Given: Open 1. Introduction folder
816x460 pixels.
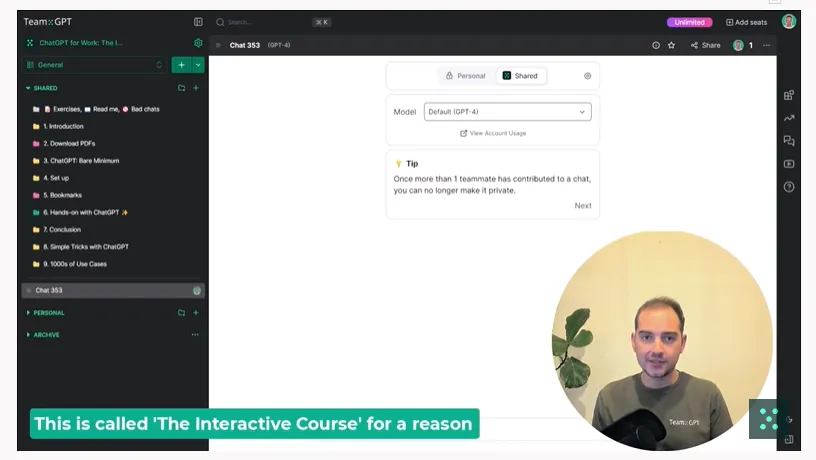Looking at the screenshot, I should [x=58, y=126].
